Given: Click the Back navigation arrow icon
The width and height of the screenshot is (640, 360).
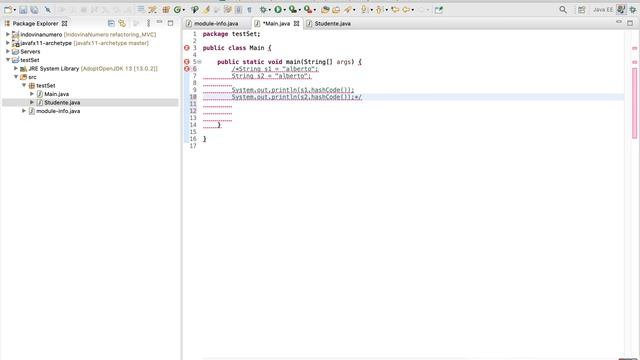Looking at the screenshot, I should coord(406,9).
